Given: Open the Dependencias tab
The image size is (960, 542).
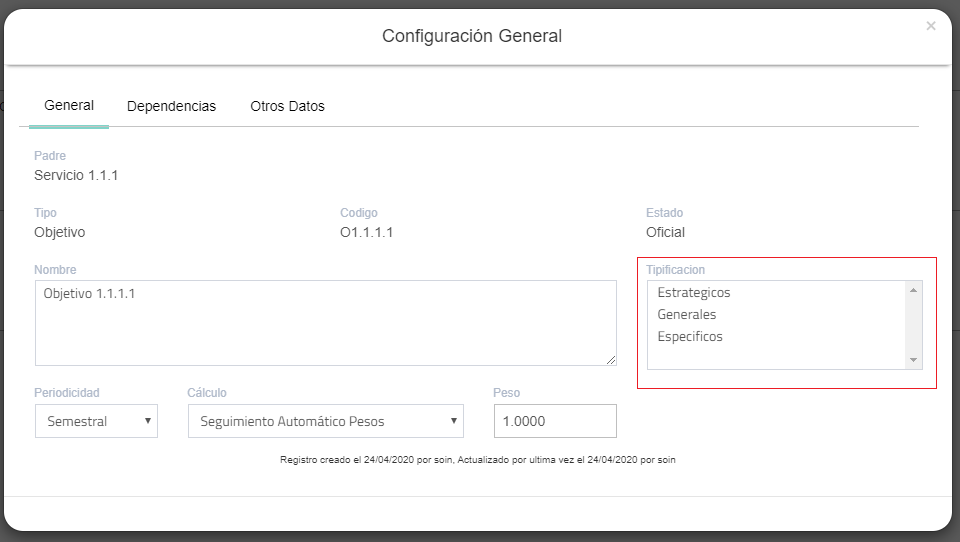Looking at the screenshot, I should 171,106.
